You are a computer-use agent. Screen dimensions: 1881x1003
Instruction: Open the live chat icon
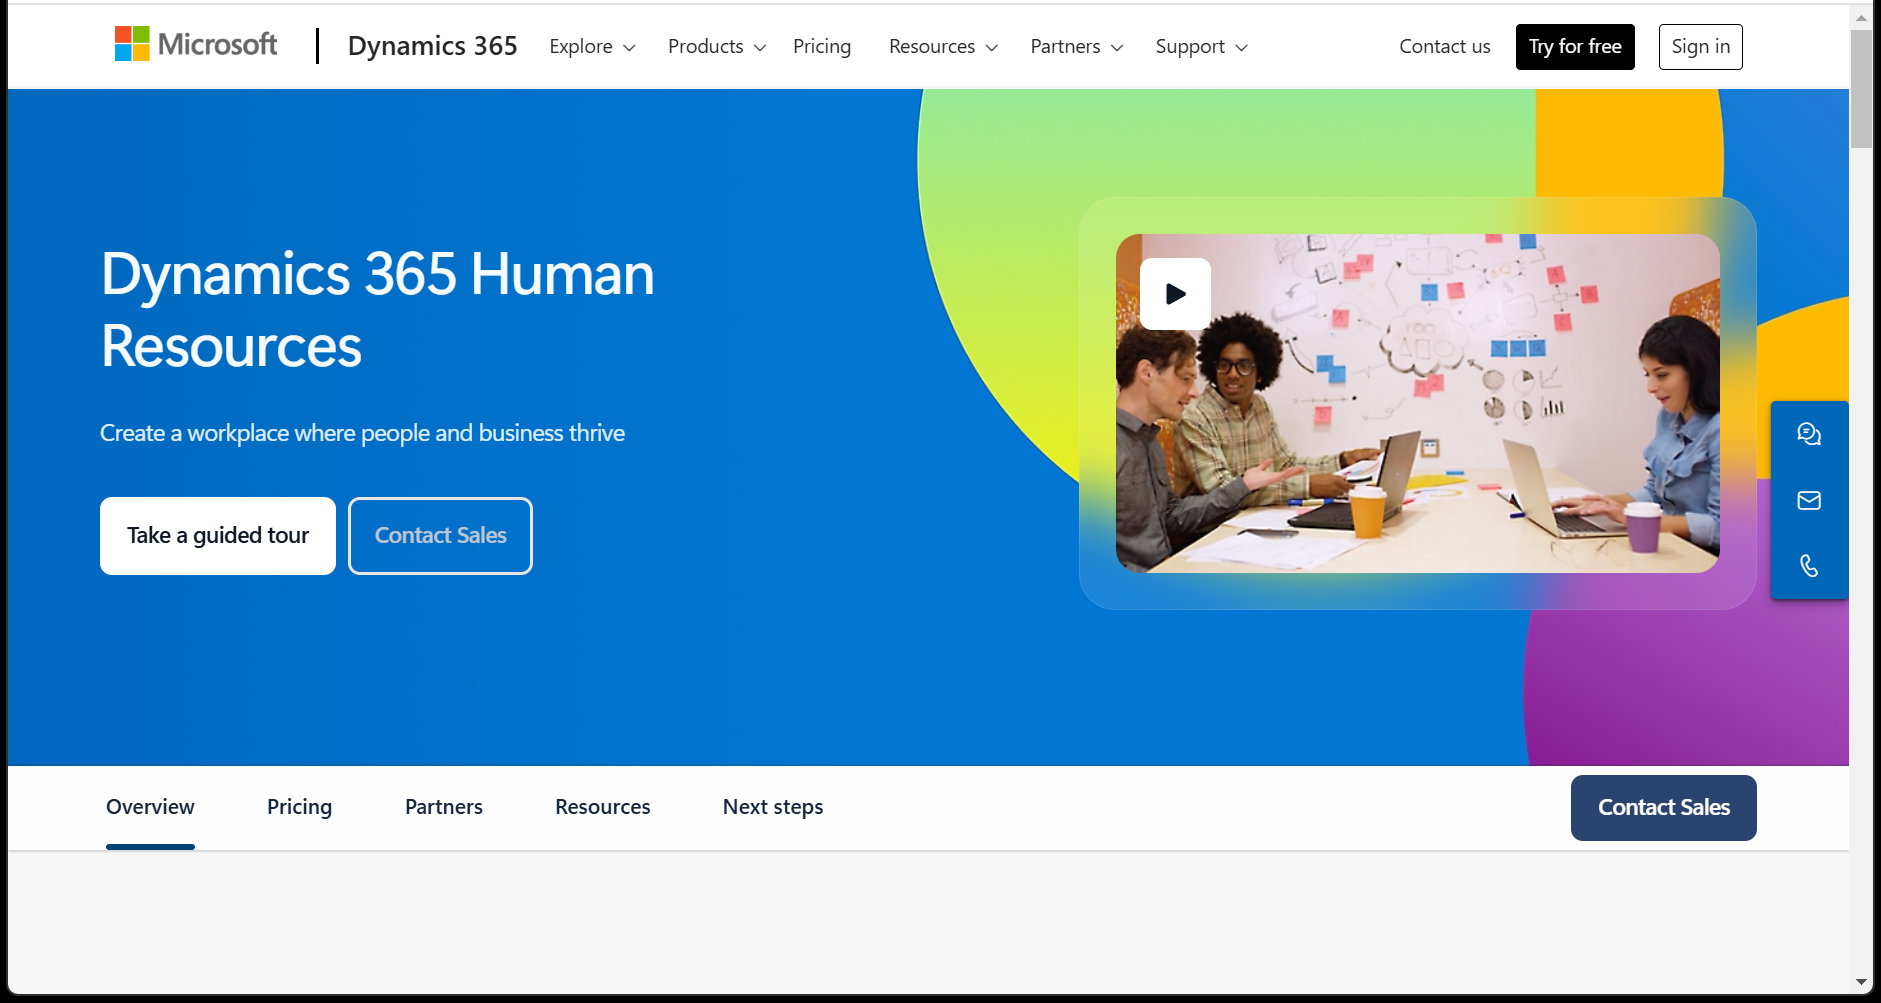[1809, 434]
